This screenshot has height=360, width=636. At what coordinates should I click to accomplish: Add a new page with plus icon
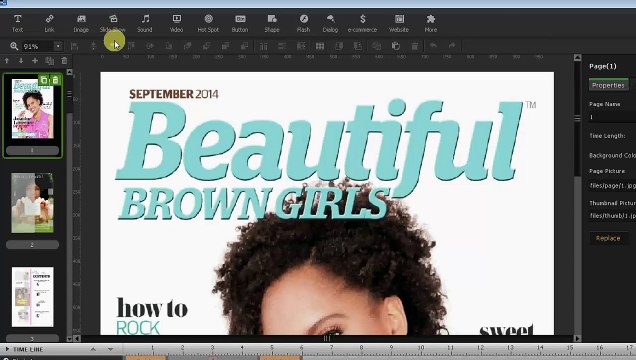[35, 61]
